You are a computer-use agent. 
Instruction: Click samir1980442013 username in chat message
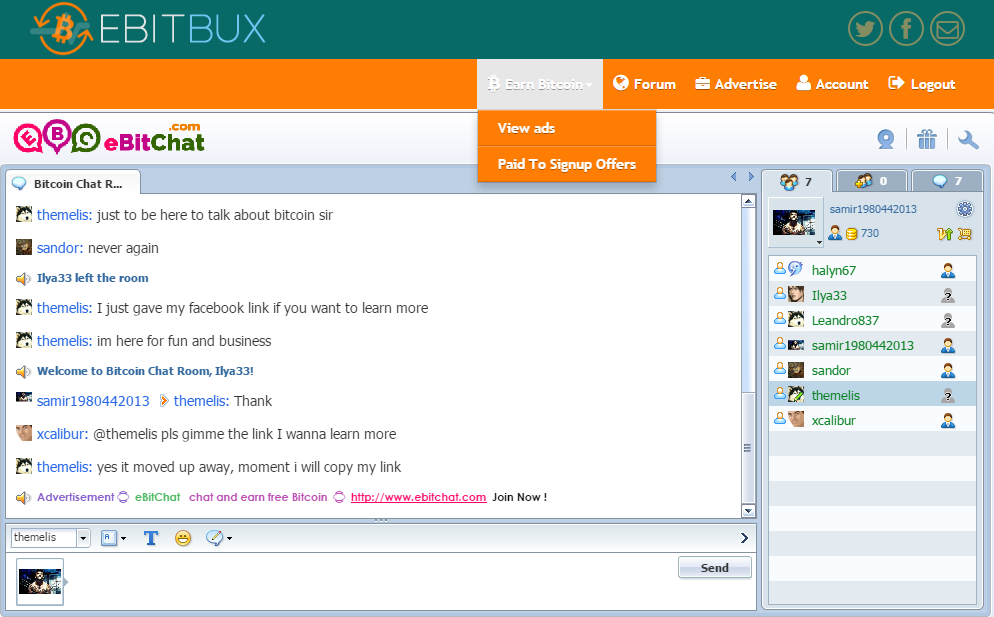tap(93, 401)
